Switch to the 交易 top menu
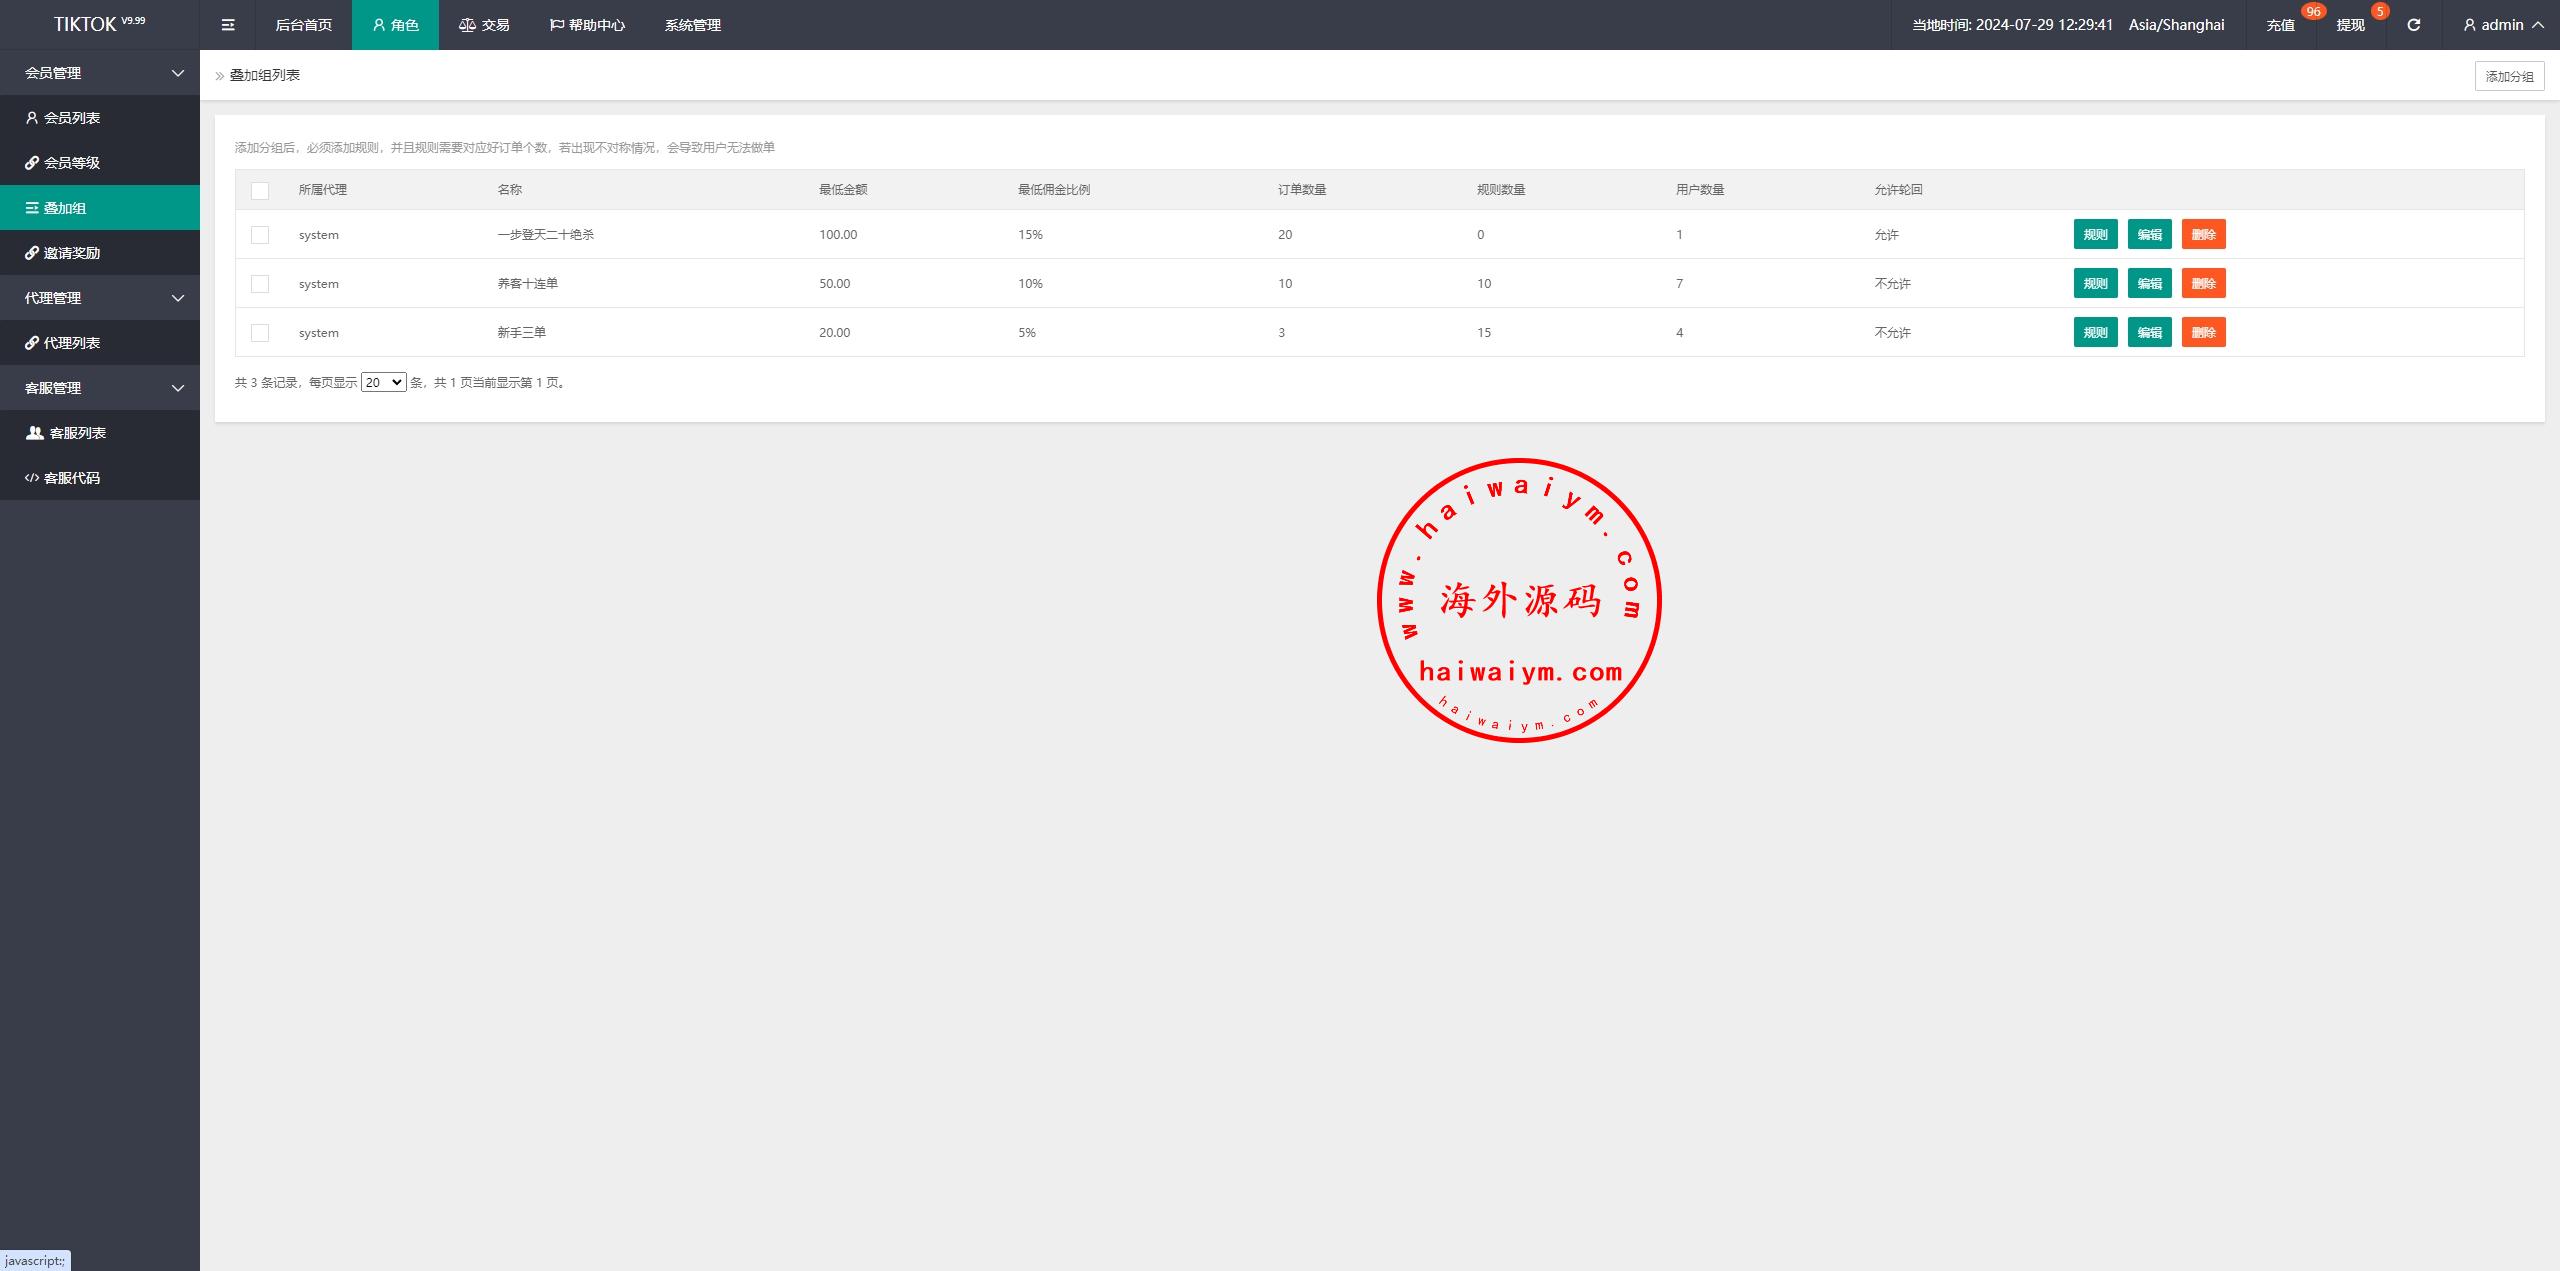Screen dimensions: 2560x1271 tap(484, 25)
